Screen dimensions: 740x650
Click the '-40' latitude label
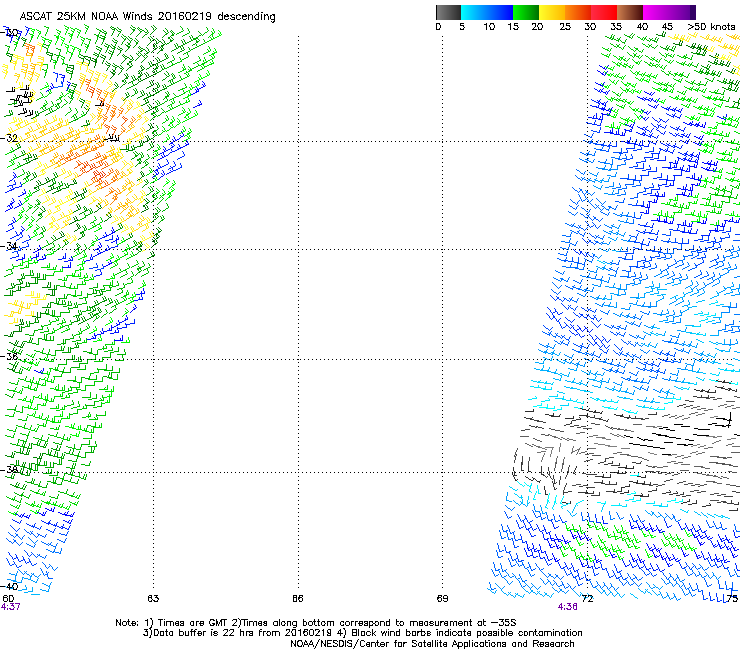[x=9, y=586]
